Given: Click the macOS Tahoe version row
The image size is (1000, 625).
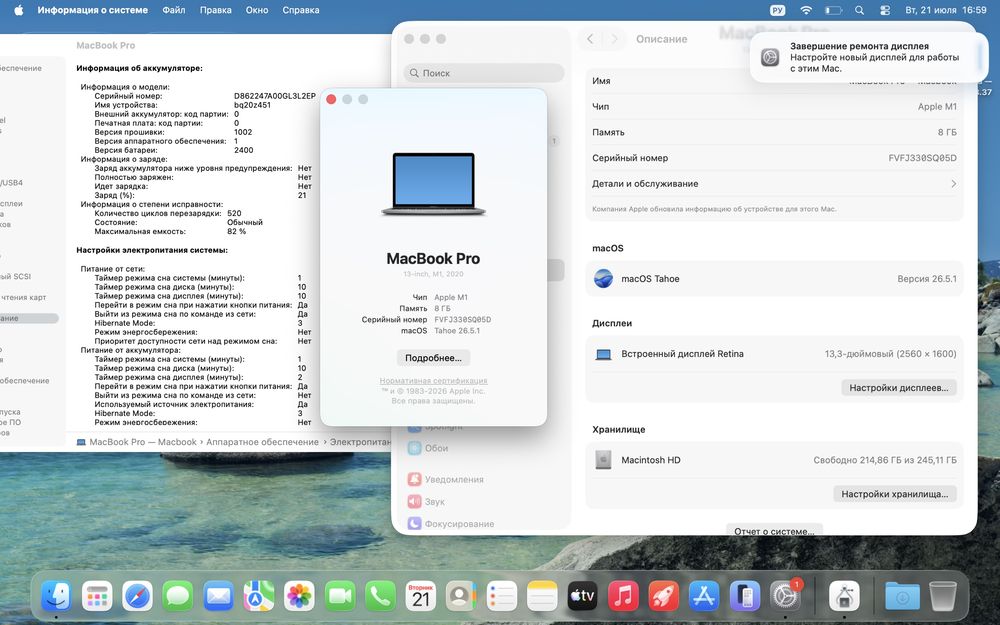Looking at the screenshot, I should (774, 279).
